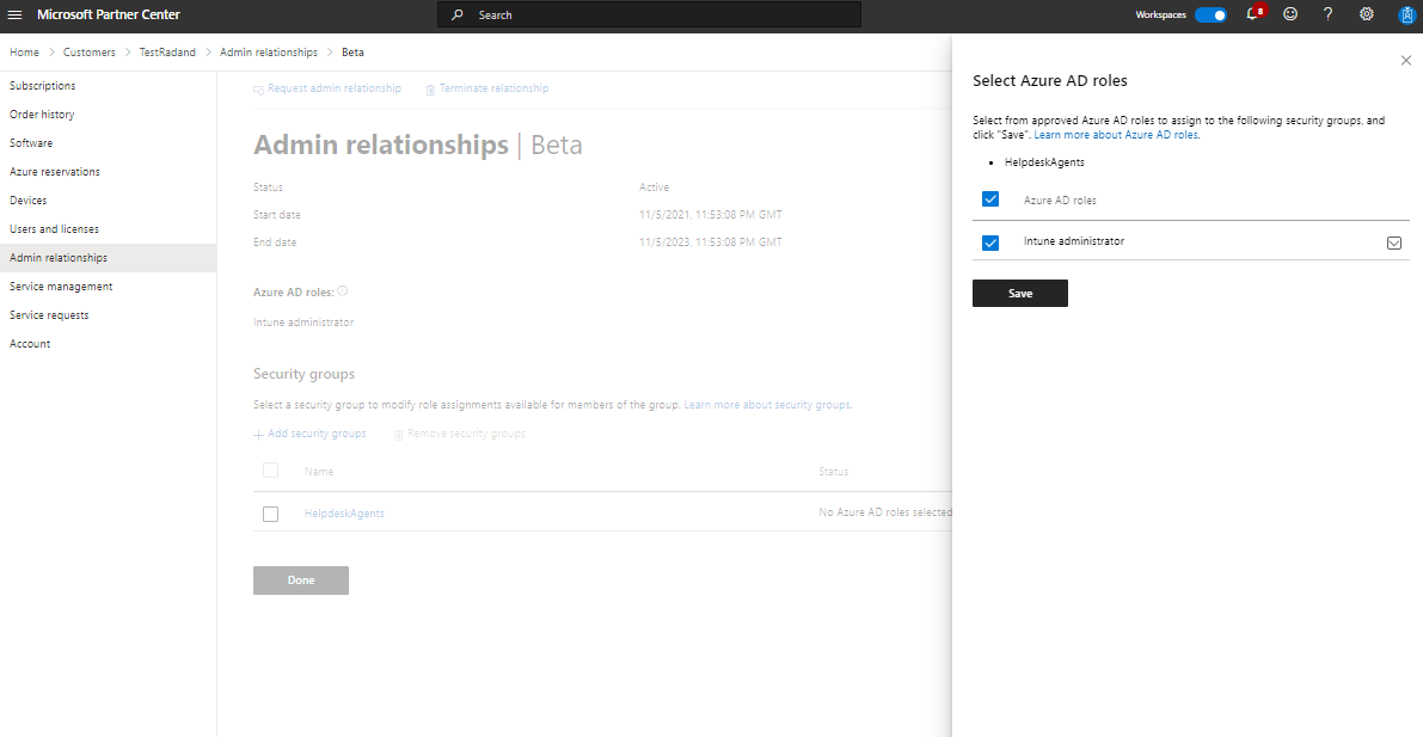Go to Customers breadcrumb
The height and width of the screenshot is (737, 1423).
[89, 52]
